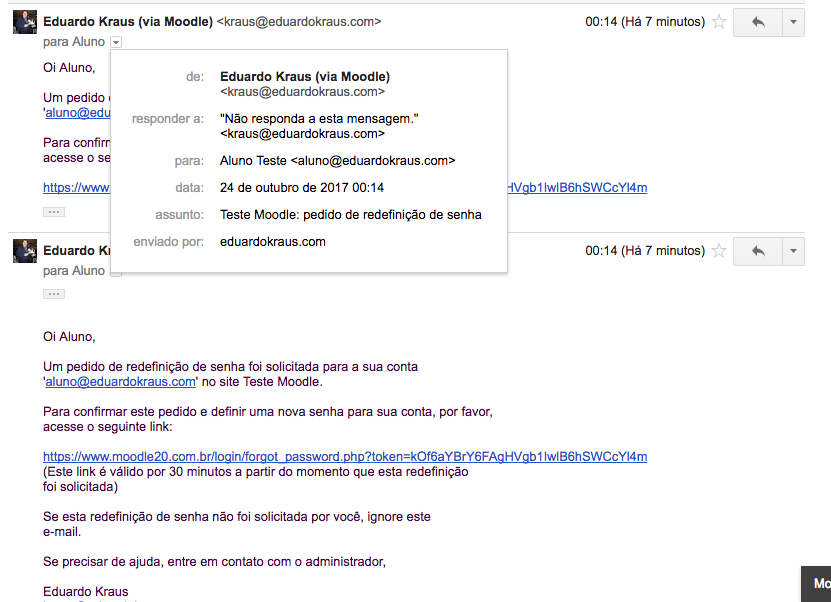The height and width of the screenshot is (602, 831).
Task: Collapse details arrow next to 'para Aluno'
Action: [x=116, y=42]
